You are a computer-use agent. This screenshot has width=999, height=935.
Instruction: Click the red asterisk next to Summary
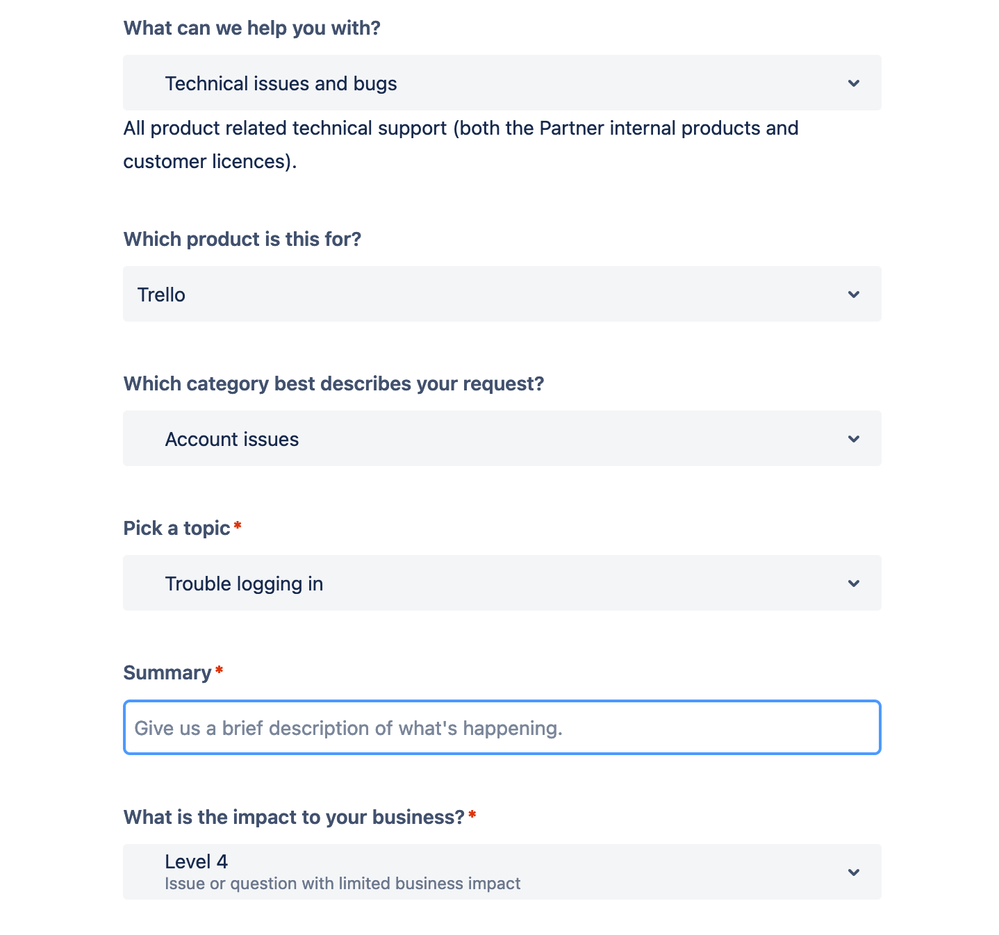219,670
